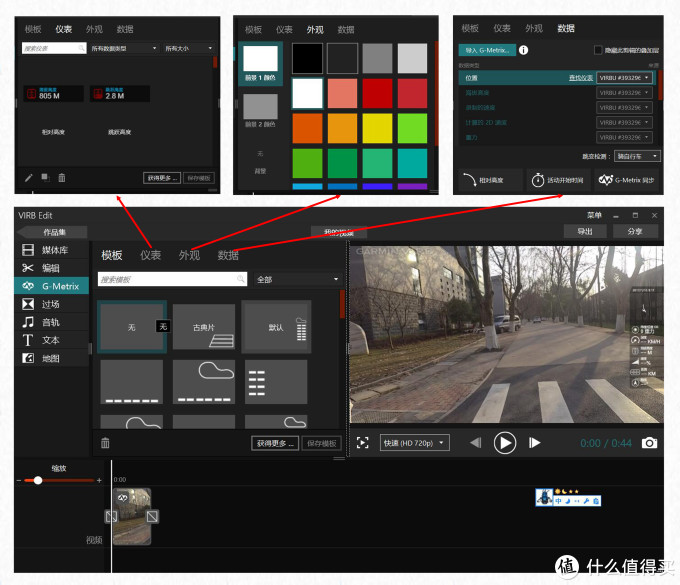Click the zoom minus sign on timeline
The image size is (680, 585).
click(x=19, y=480)
